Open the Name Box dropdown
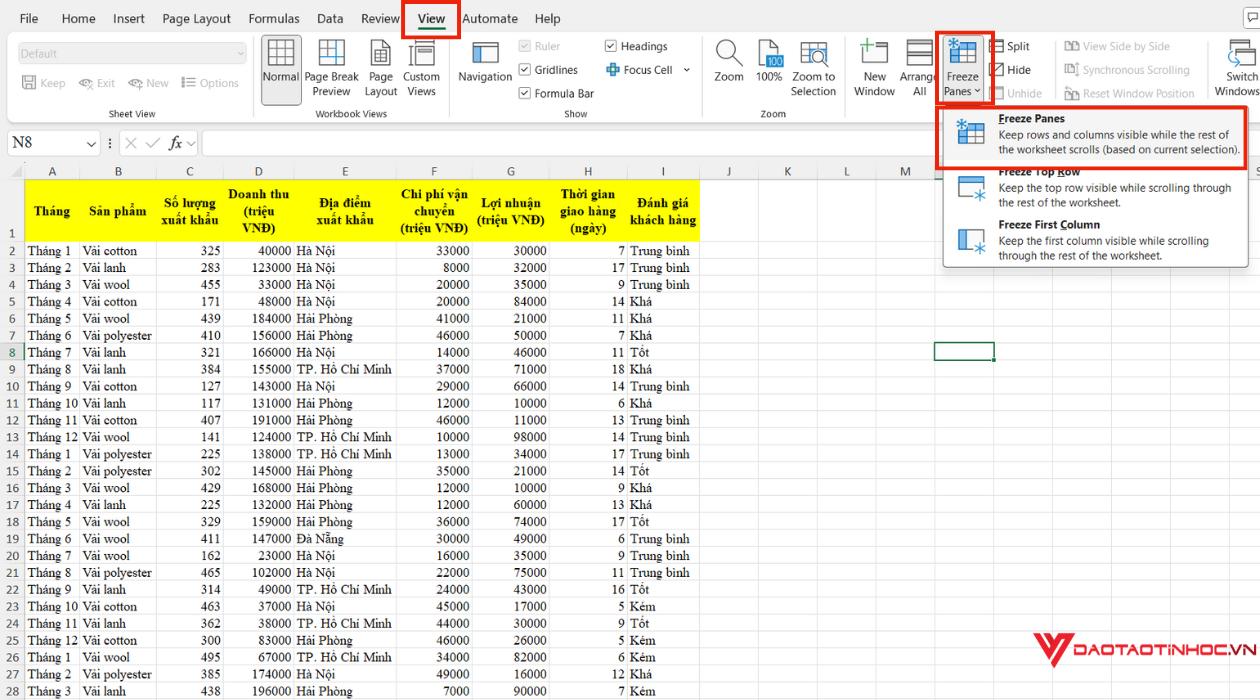The height and width of the screenshot is (700, 1260). [x=91, y=144]
